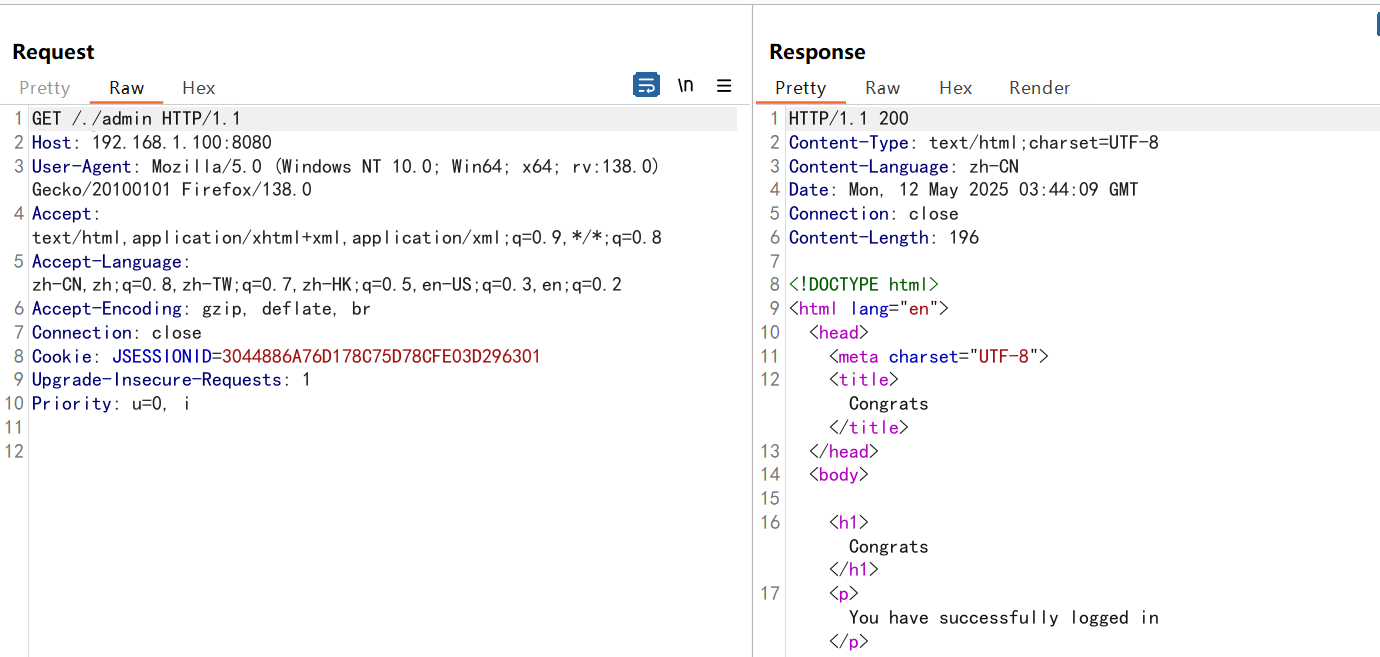Place cursor on empty request line 12
Image resolution: width=1380 pixels, height=657 pixels.
pyautogui.click(x=384, y=452)
